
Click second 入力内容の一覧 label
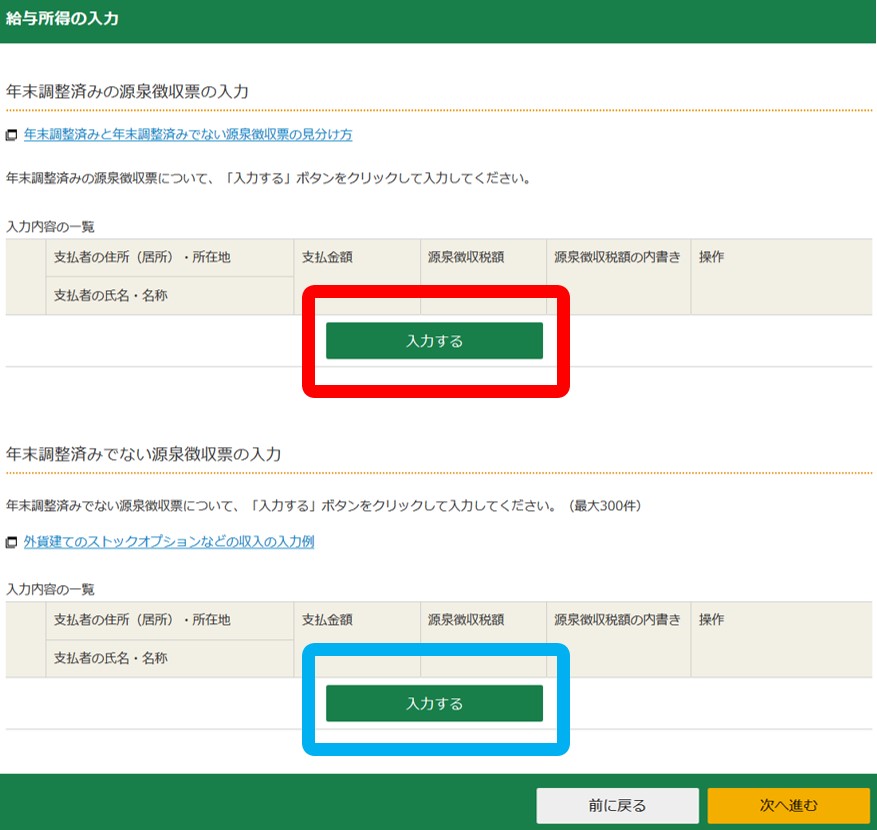(50, 589)
